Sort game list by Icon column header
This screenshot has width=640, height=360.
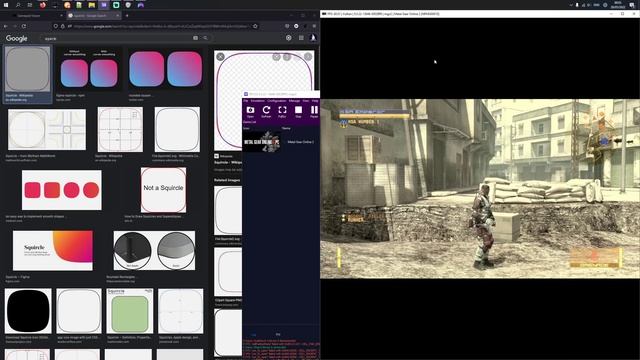pos(246,128)
